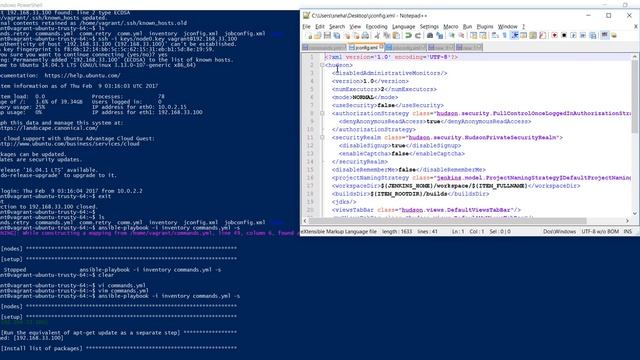Click the Save All toolbar icon
The height and width of the screenshot is (360, 640).
pos(337,36)
